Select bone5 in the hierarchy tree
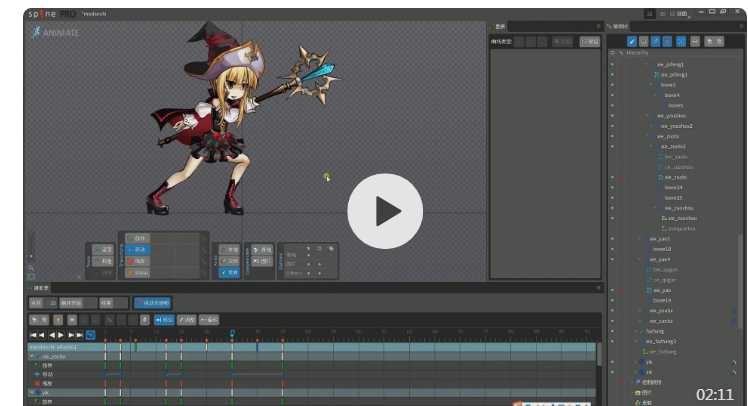748x406 pixels. click(x=675, y=105)
